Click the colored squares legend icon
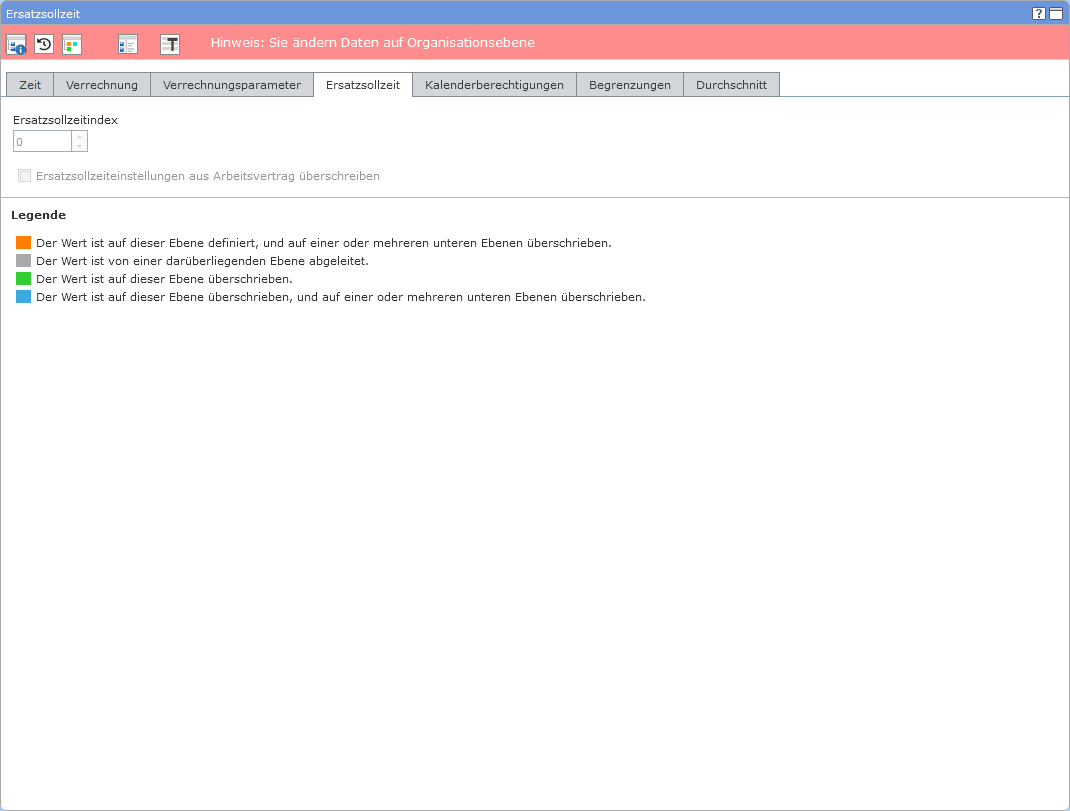The image size is (1070, 811). [72, 44]
